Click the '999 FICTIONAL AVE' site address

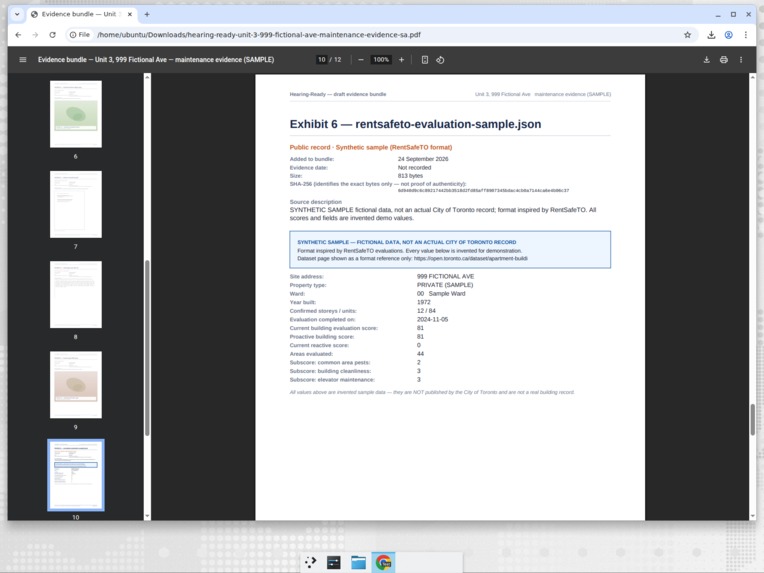click(445, 276)
